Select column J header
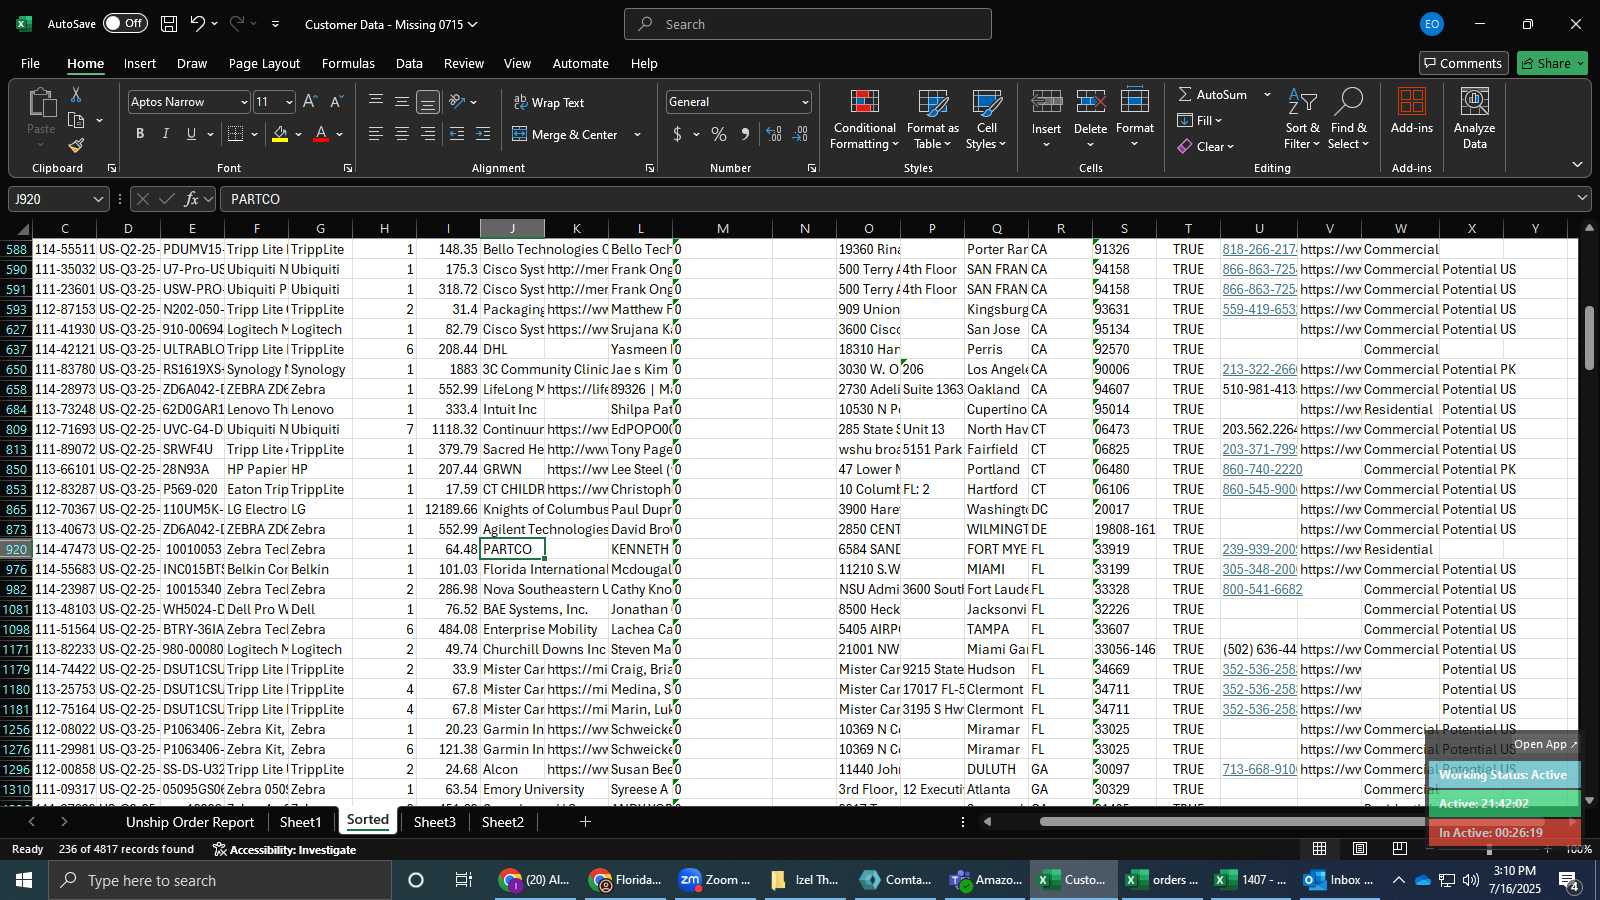The width and height of the screenshot is (1600, 900). [x=512, y=229]
